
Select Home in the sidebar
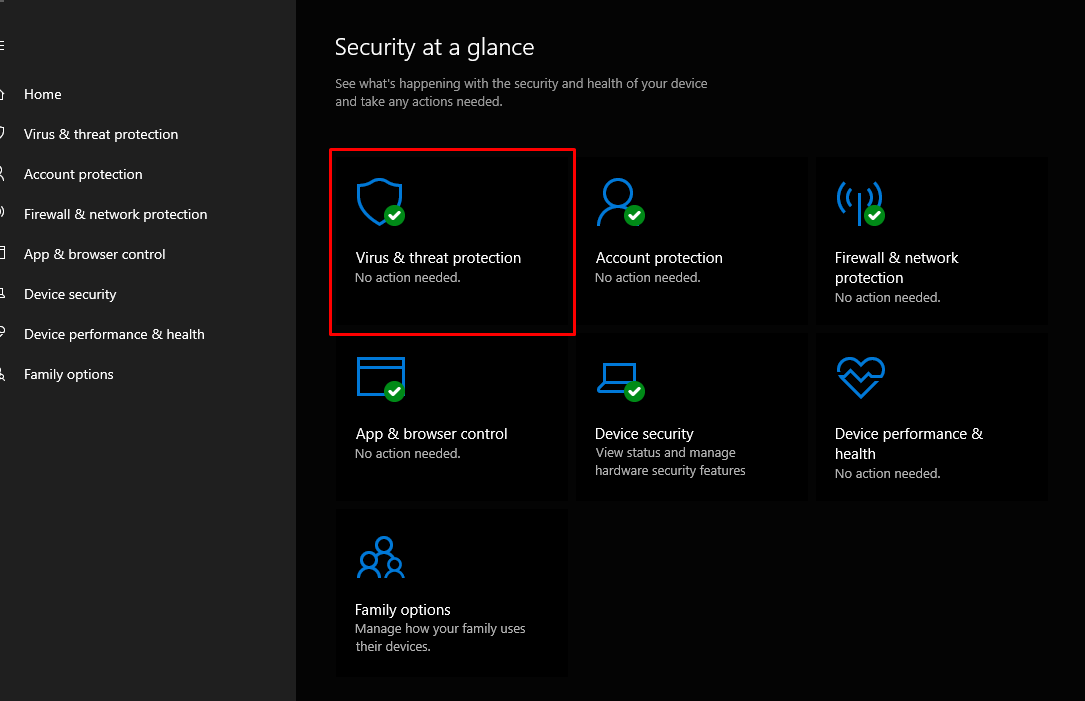43,94
